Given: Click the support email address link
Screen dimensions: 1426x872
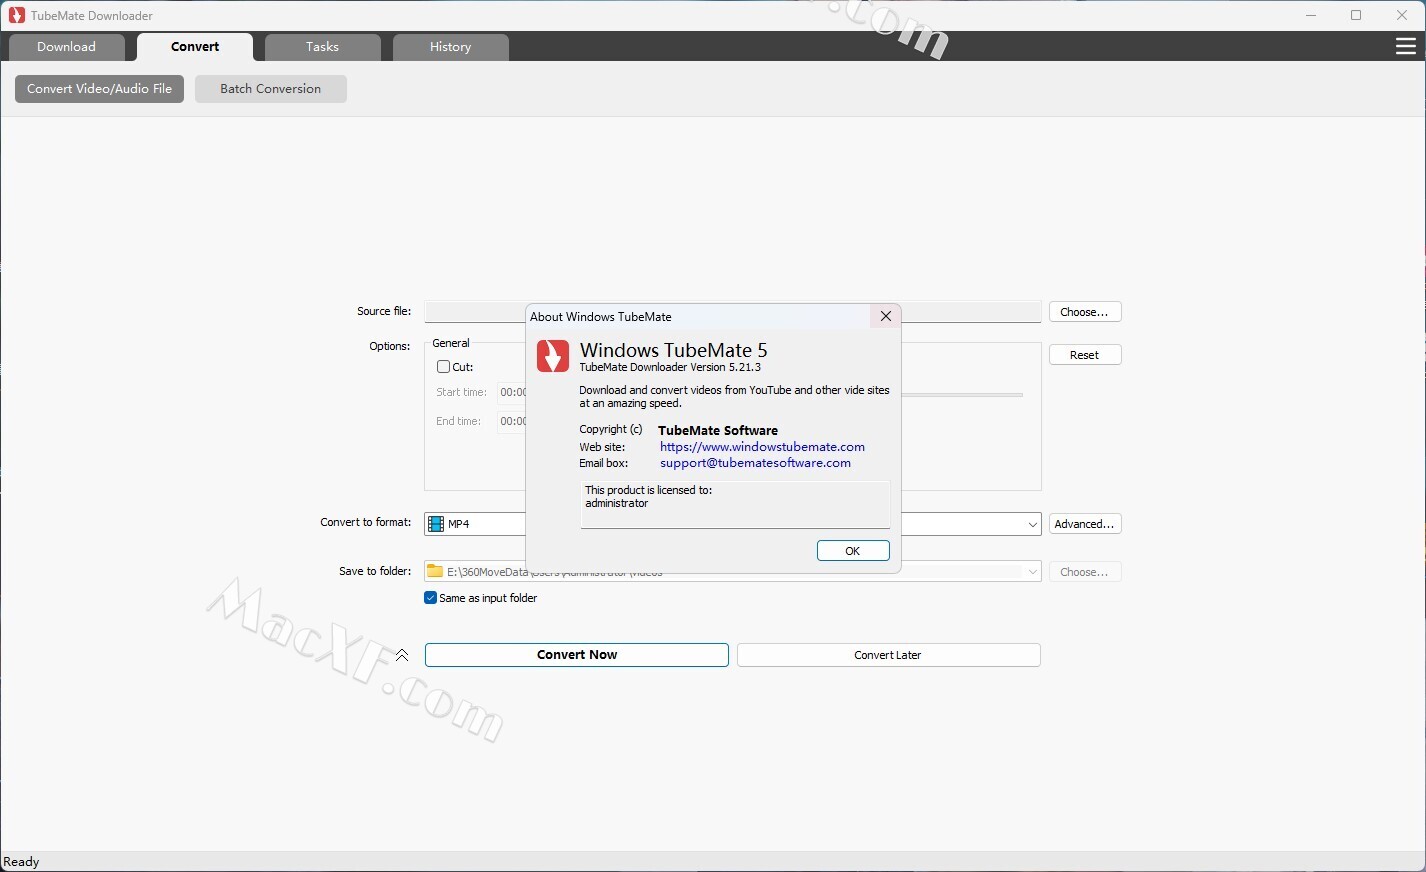Looking at the screenshot, I should pyautogui.click(x=755, y=463).
